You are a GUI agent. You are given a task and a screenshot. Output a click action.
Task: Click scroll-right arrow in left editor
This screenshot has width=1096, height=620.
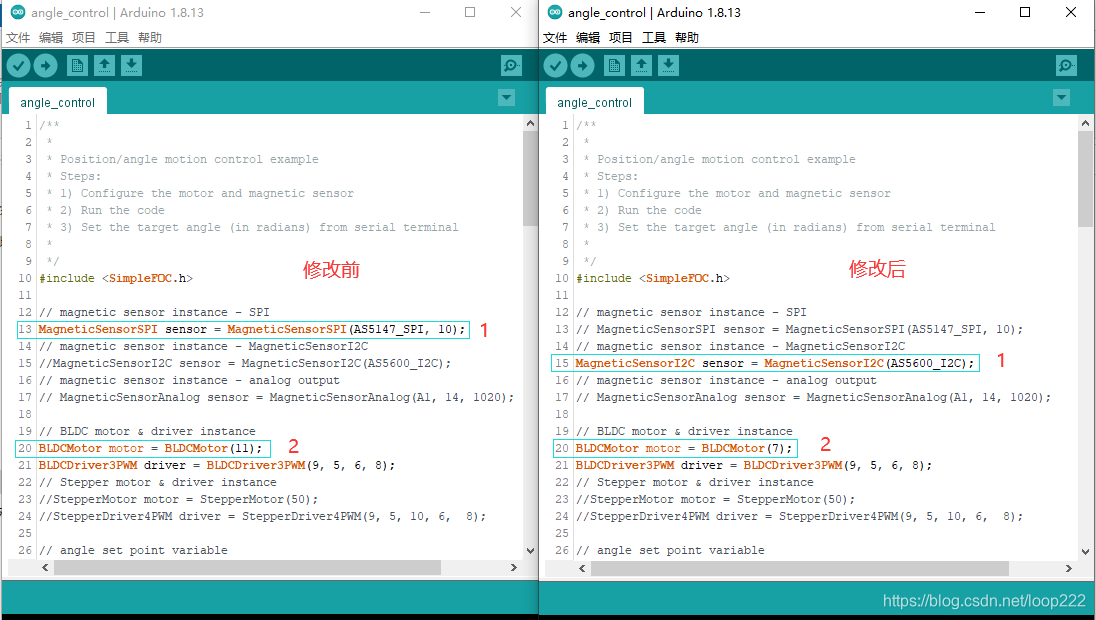click(514, 568)
